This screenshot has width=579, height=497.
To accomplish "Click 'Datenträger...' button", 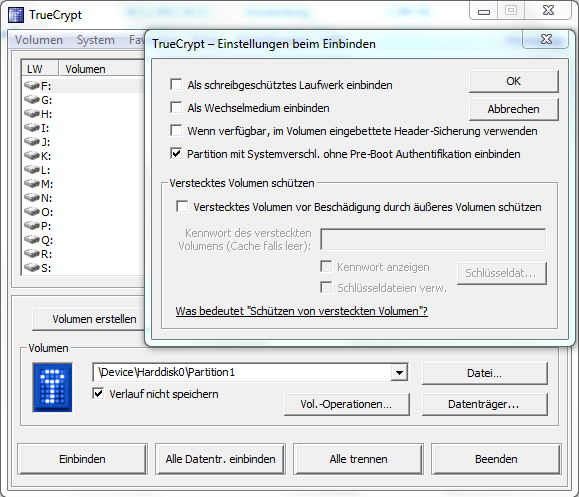I will 484,404.
